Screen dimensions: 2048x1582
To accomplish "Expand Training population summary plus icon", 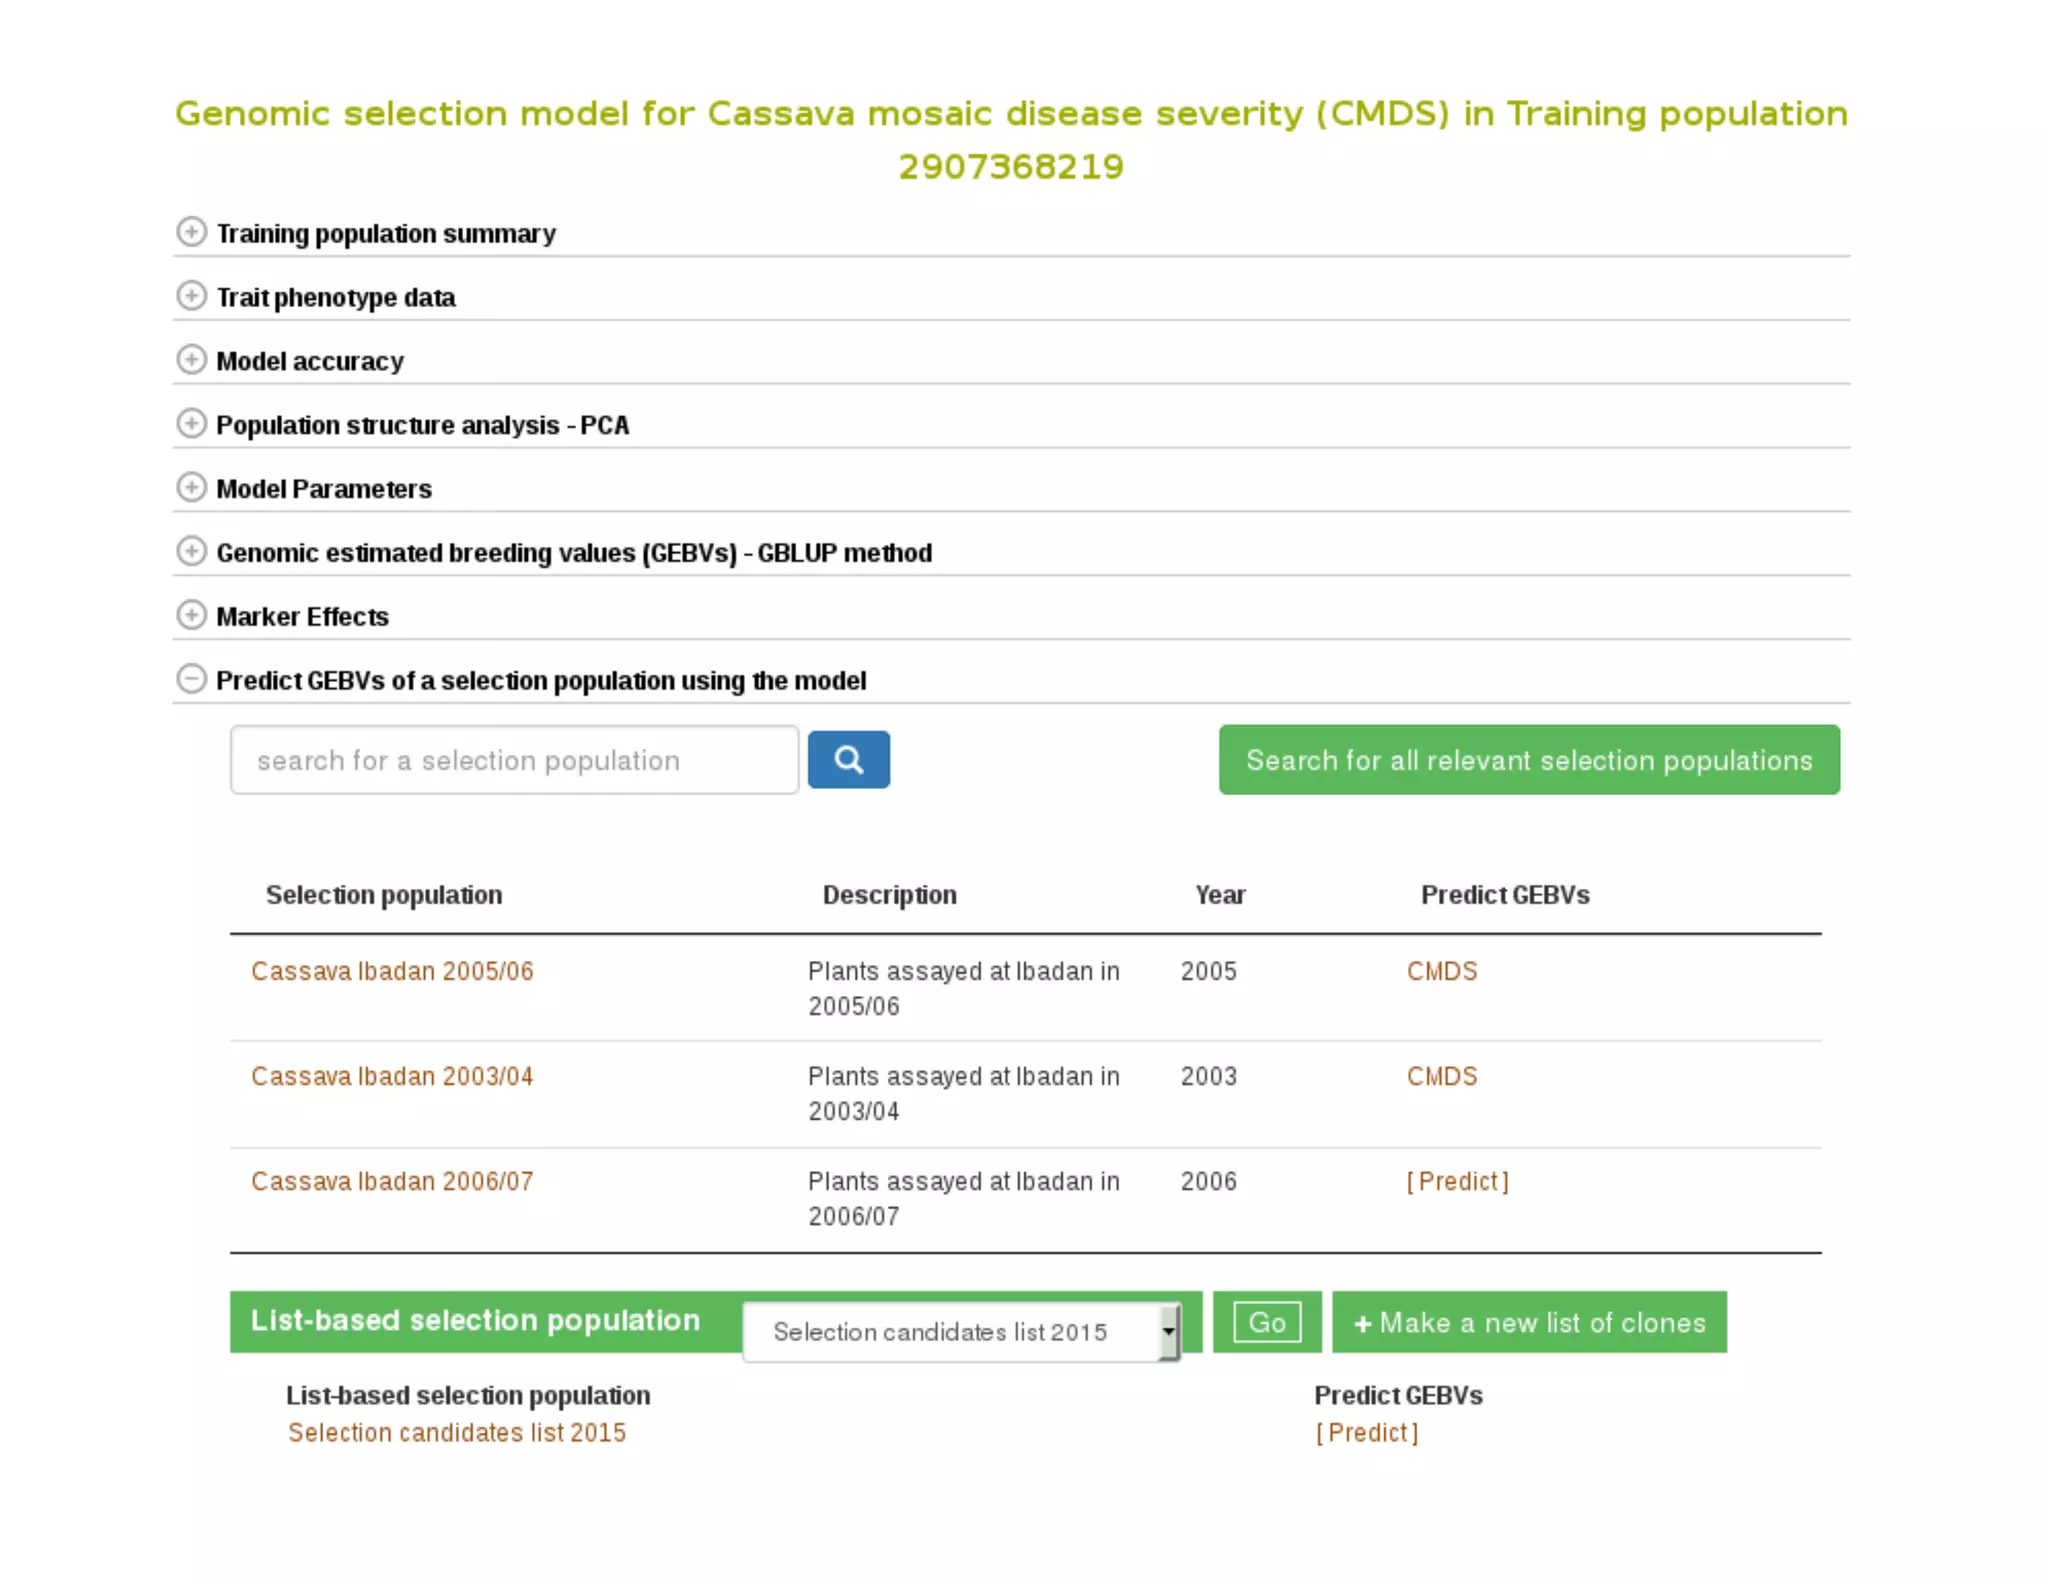I will [x=191, y=232].
